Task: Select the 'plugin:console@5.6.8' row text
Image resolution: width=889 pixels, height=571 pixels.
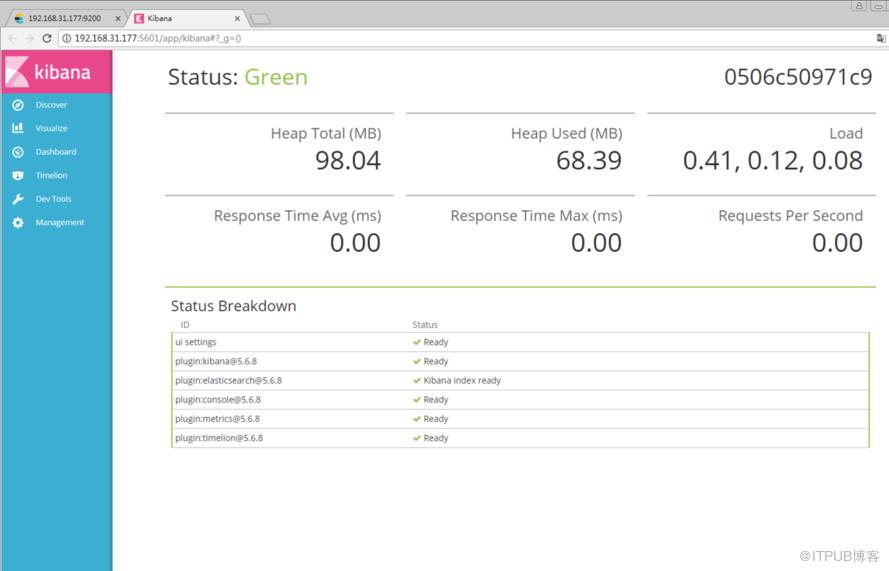Action: pos(218,400)
